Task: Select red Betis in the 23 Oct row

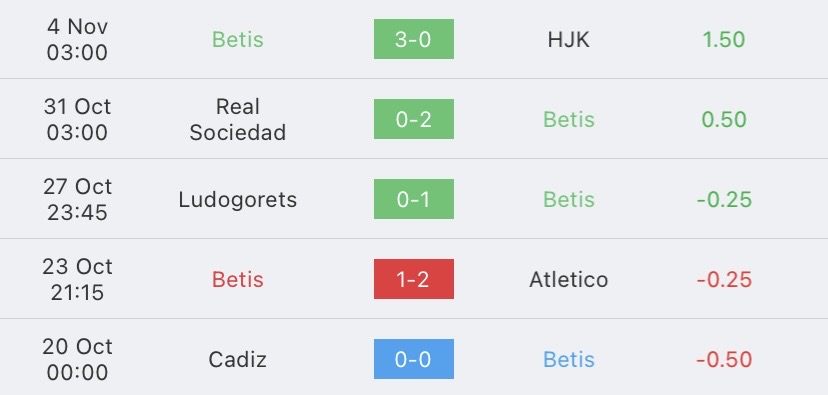Action: click(x=238, y=279)
